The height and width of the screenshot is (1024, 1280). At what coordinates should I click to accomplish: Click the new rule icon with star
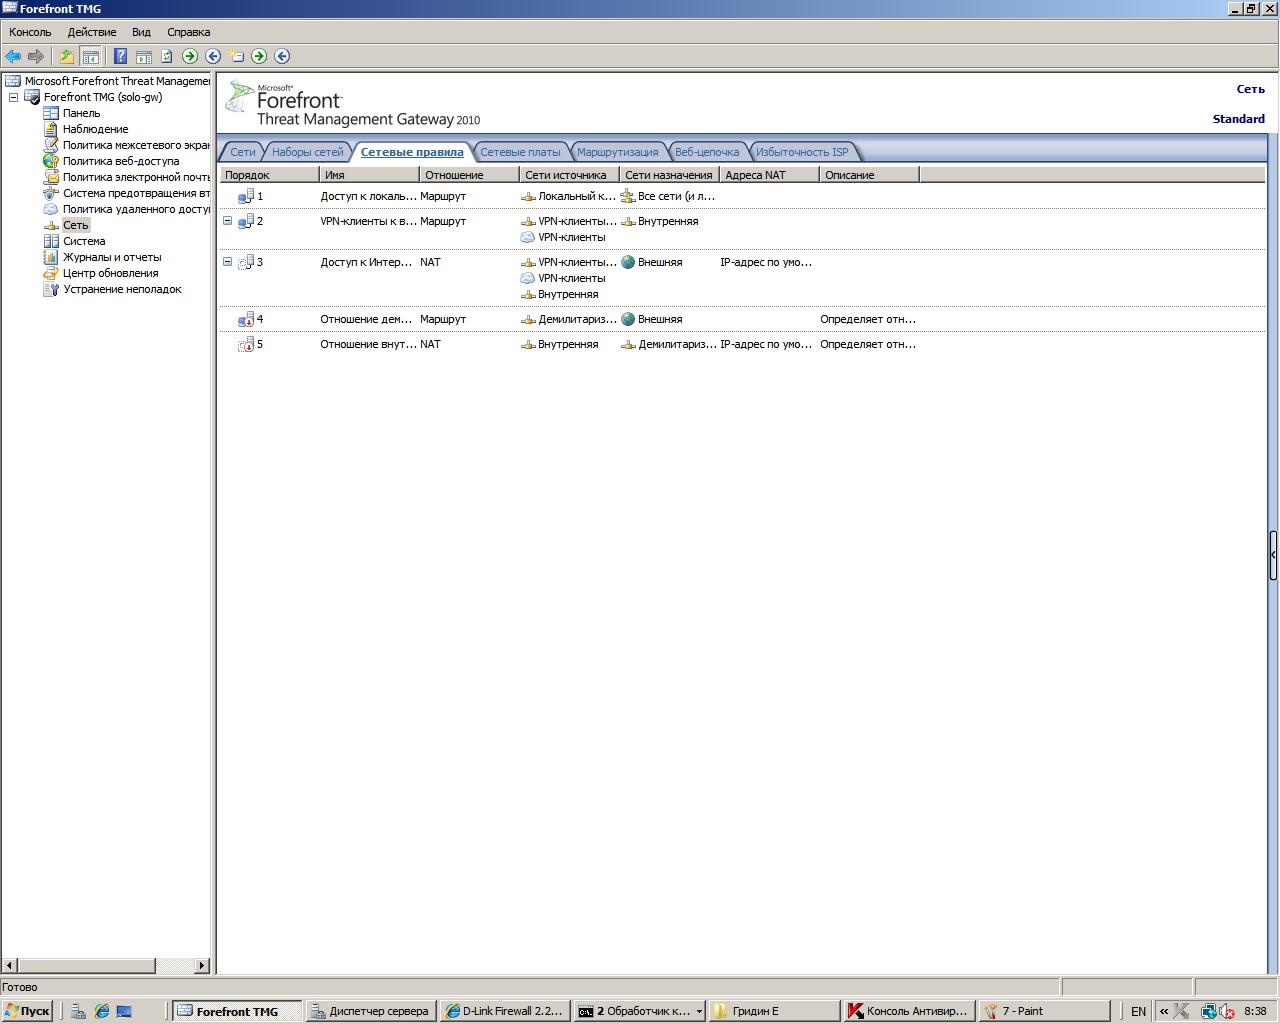click(236, 56)
